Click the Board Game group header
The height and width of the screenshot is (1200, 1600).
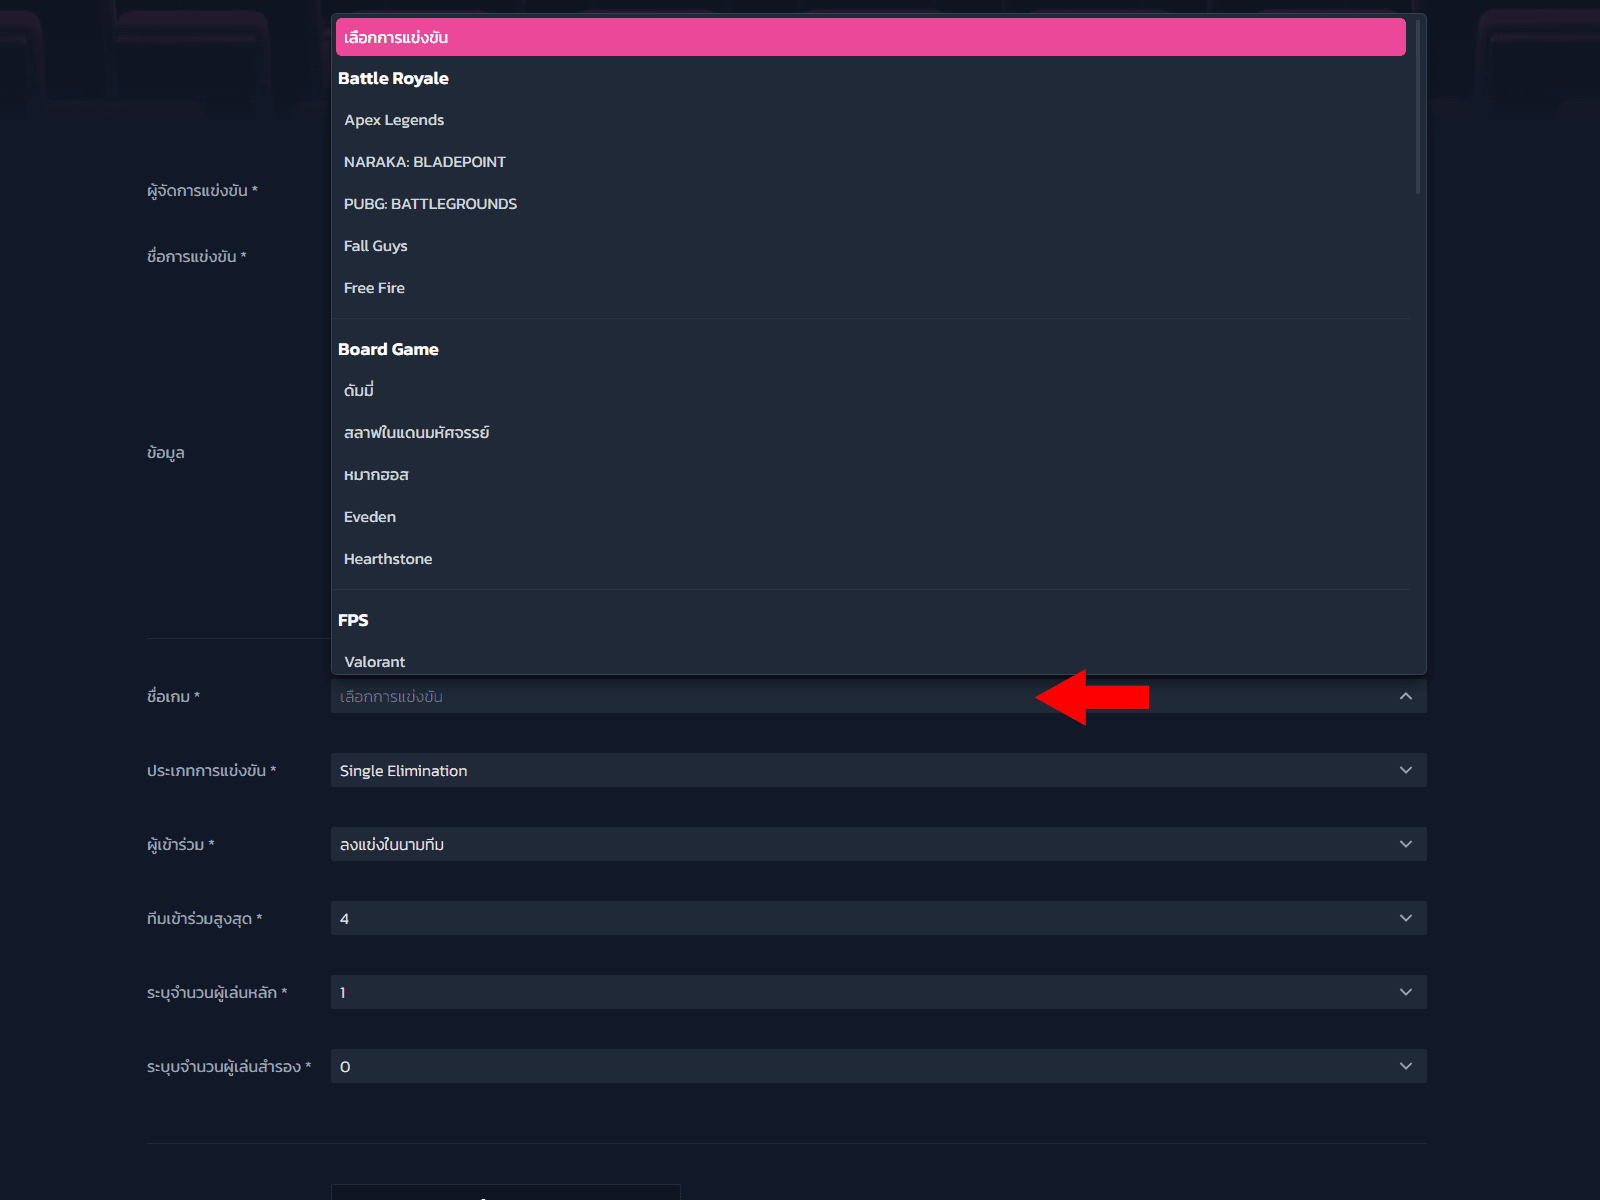click(388, 349)
